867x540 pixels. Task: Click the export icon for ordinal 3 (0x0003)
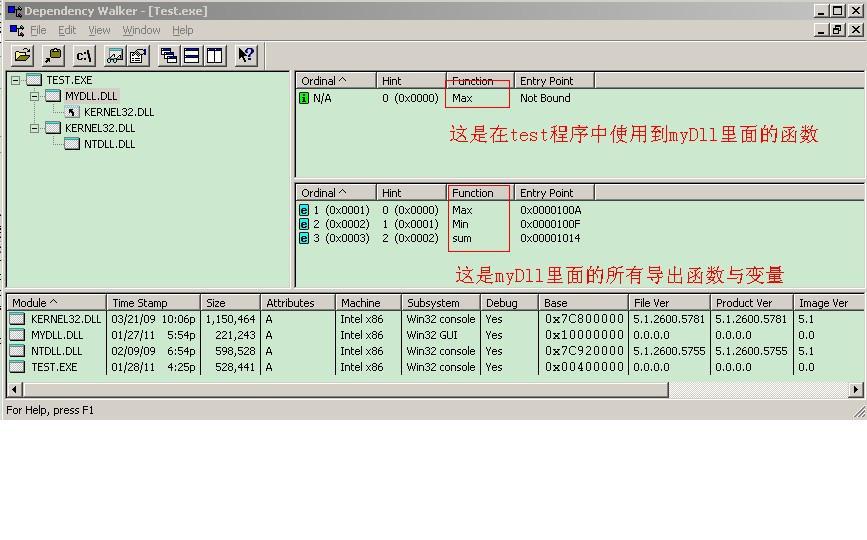tap(304, 238)
